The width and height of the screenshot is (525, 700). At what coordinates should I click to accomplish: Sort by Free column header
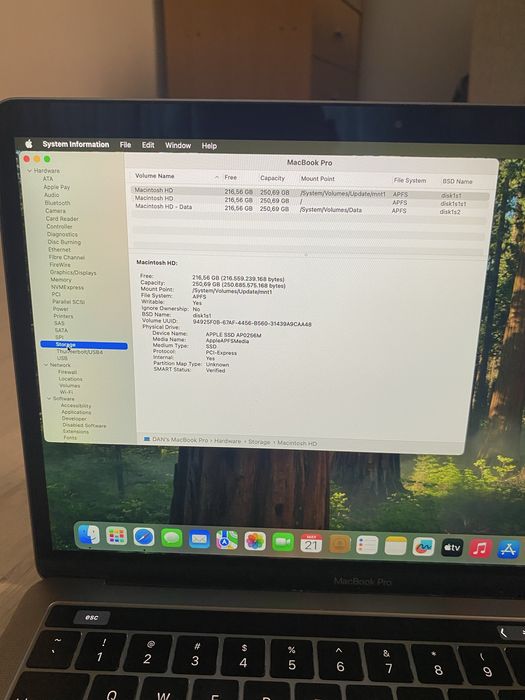(x=230, y=177)
